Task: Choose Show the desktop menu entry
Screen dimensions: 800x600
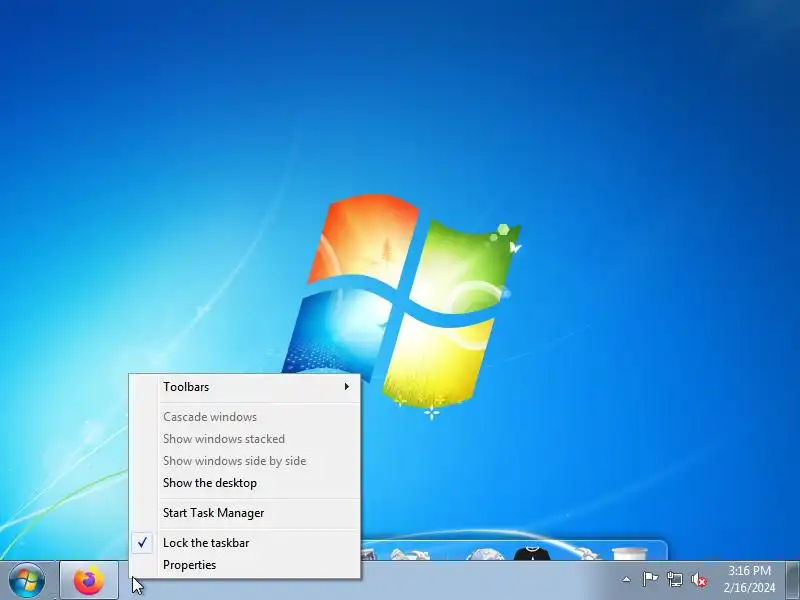Action: [245, 483]
